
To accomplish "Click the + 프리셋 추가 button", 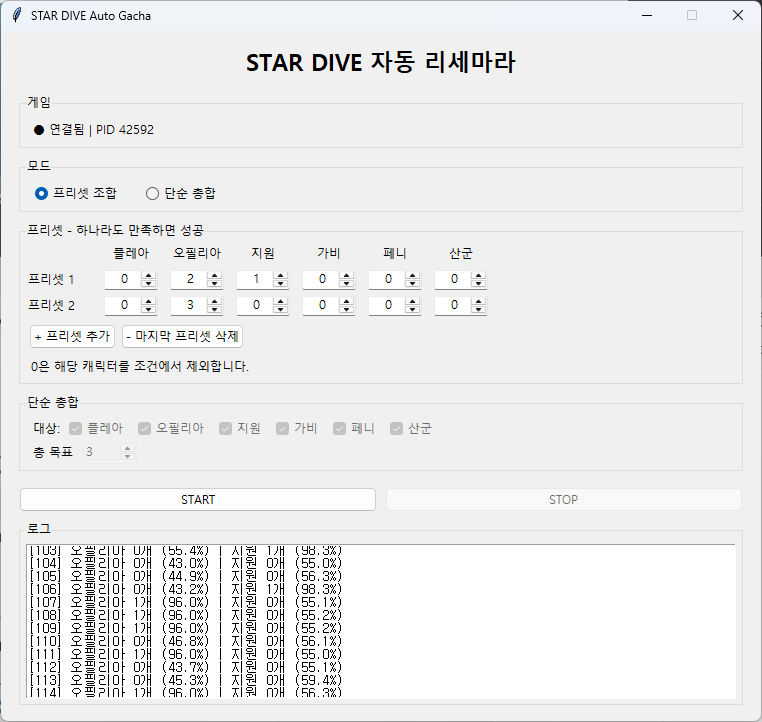I will 72,336.
